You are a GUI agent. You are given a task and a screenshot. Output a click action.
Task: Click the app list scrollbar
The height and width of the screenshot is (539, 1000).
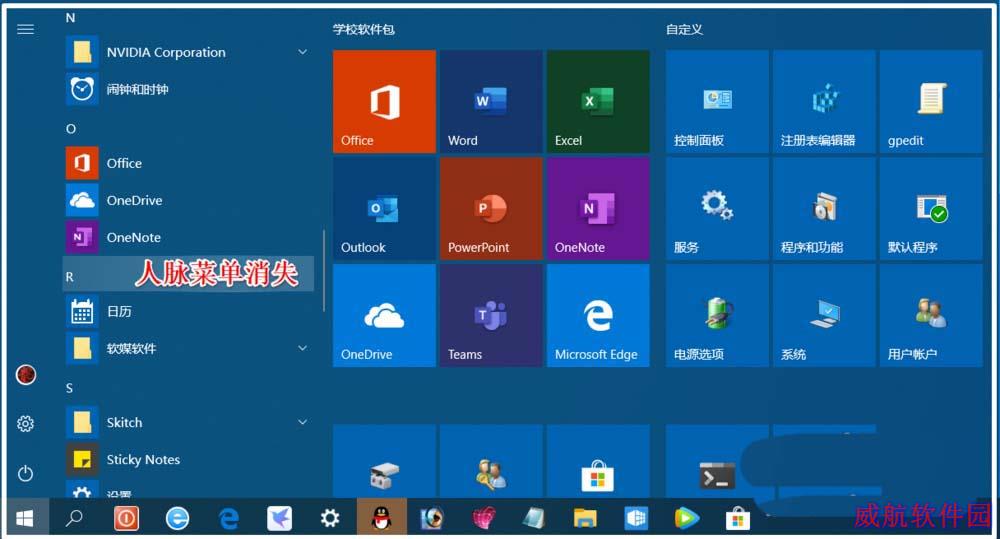coord(324,271)
